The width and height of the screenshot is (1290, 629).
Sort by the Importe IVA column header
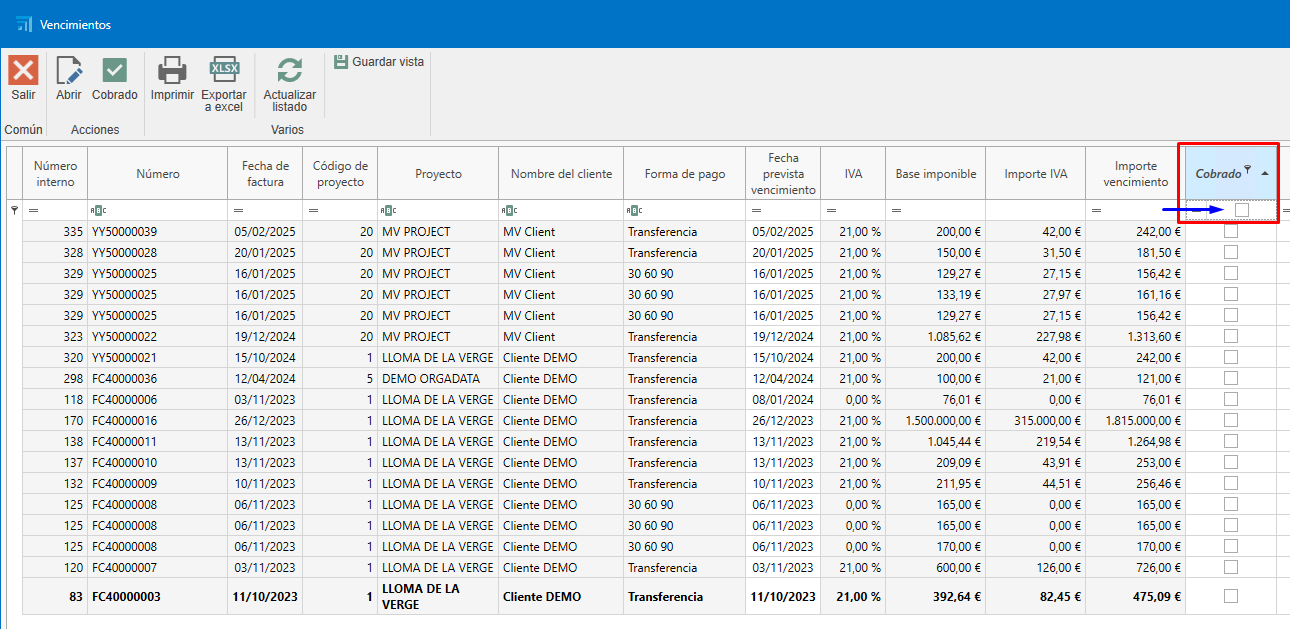point(1035,173)
